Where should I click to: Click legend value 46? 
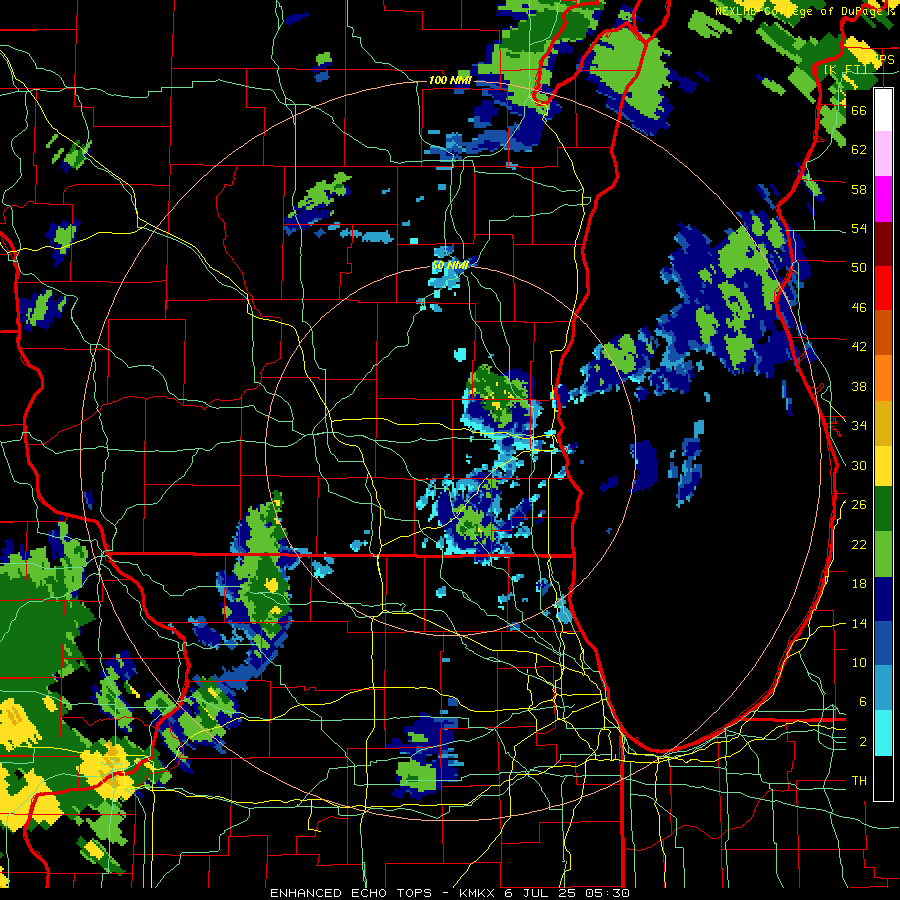pos(859,308)
